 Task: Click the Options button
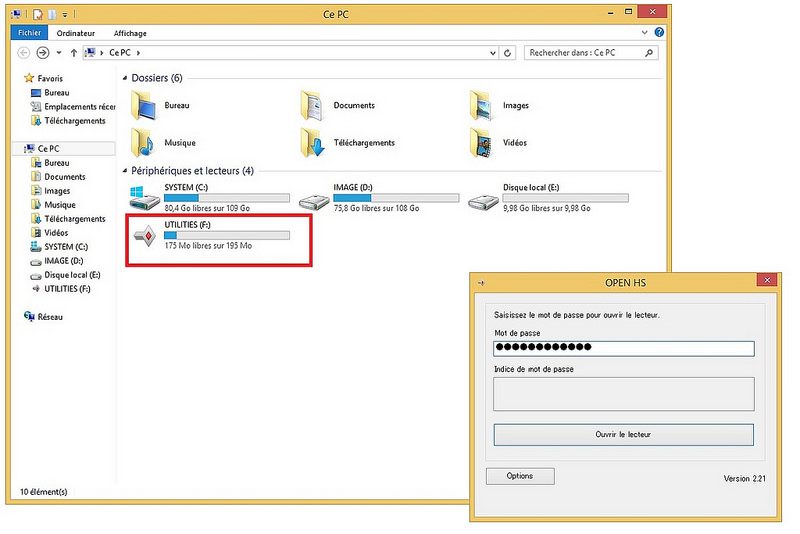[519, 476]
